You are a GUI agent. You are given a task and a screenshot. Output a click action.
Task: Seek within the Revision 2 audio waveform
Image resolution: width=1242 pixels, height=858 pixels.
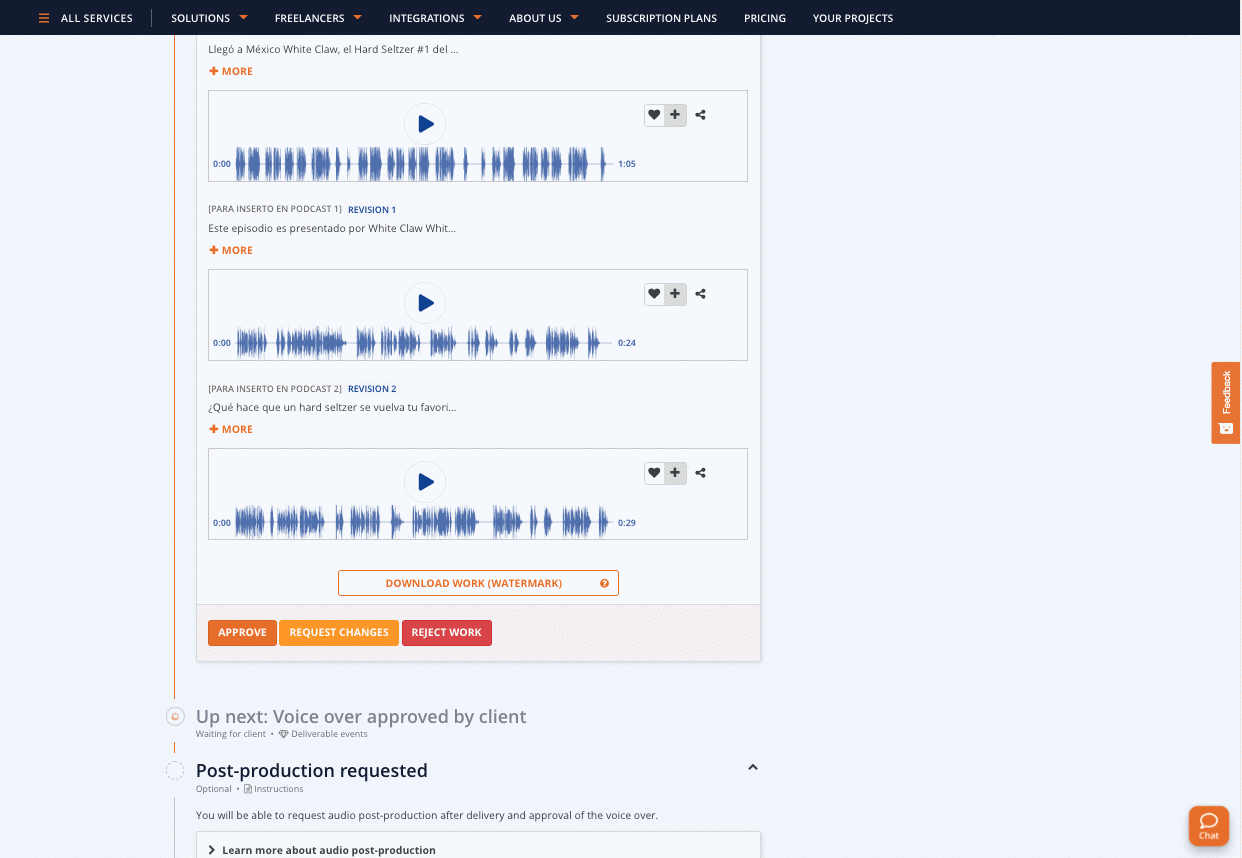pos(420,522)
